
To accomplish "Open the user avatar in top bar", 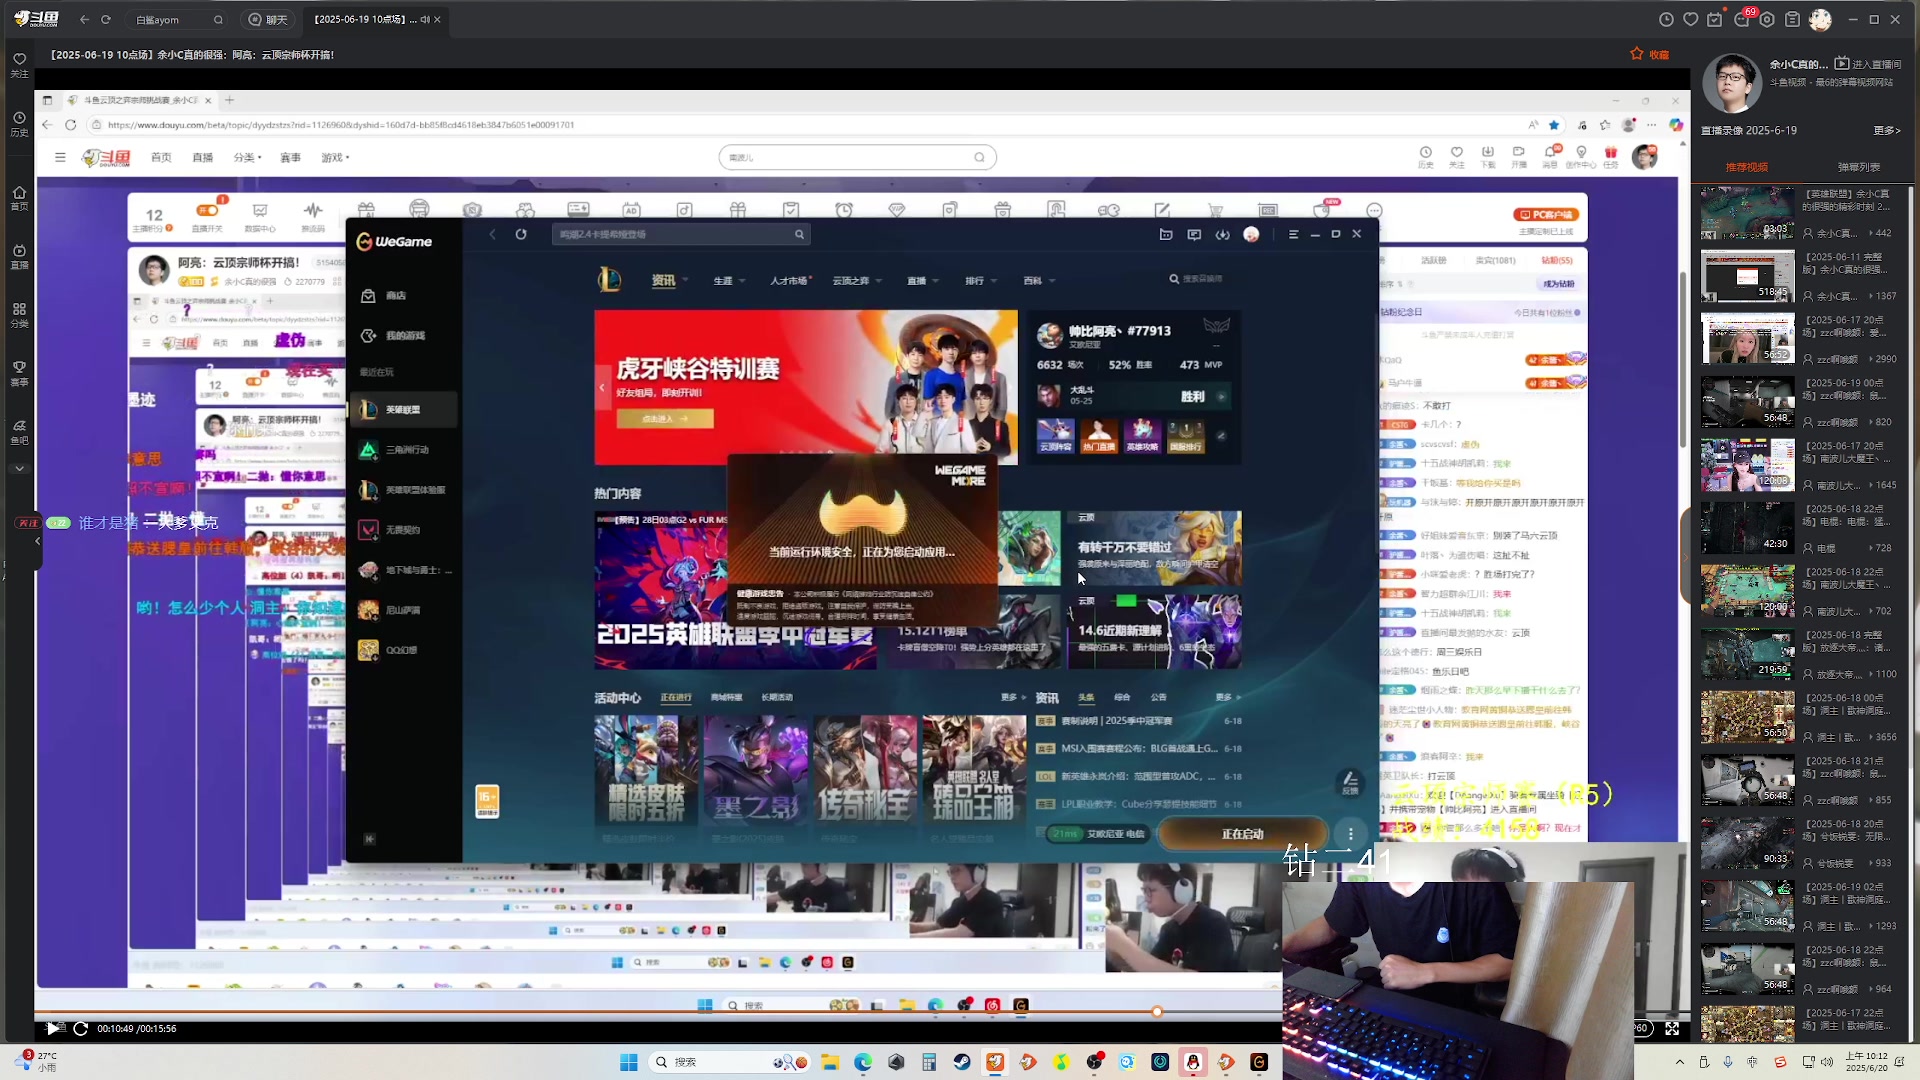I will (1820, 19).
